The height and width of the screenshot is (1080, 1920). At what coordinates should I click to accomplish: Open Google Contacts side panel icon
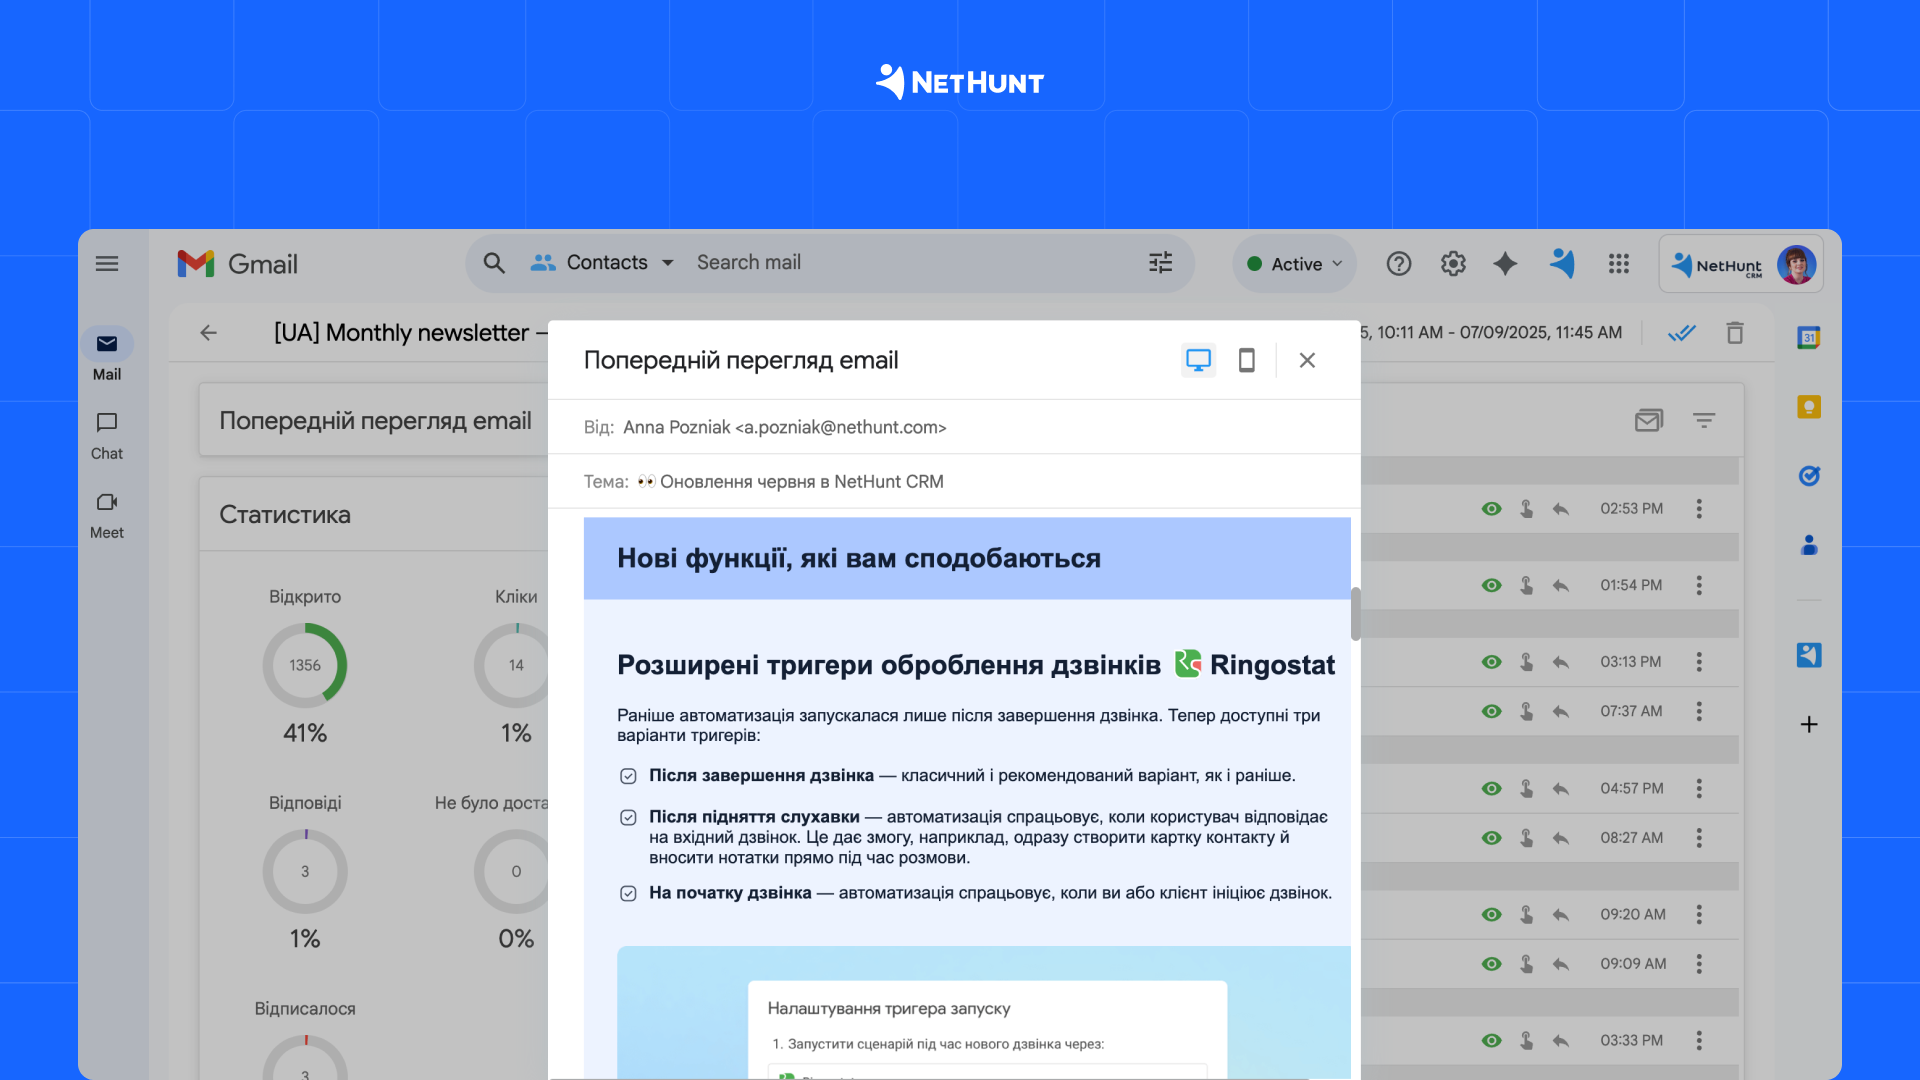coord(1809,545)
